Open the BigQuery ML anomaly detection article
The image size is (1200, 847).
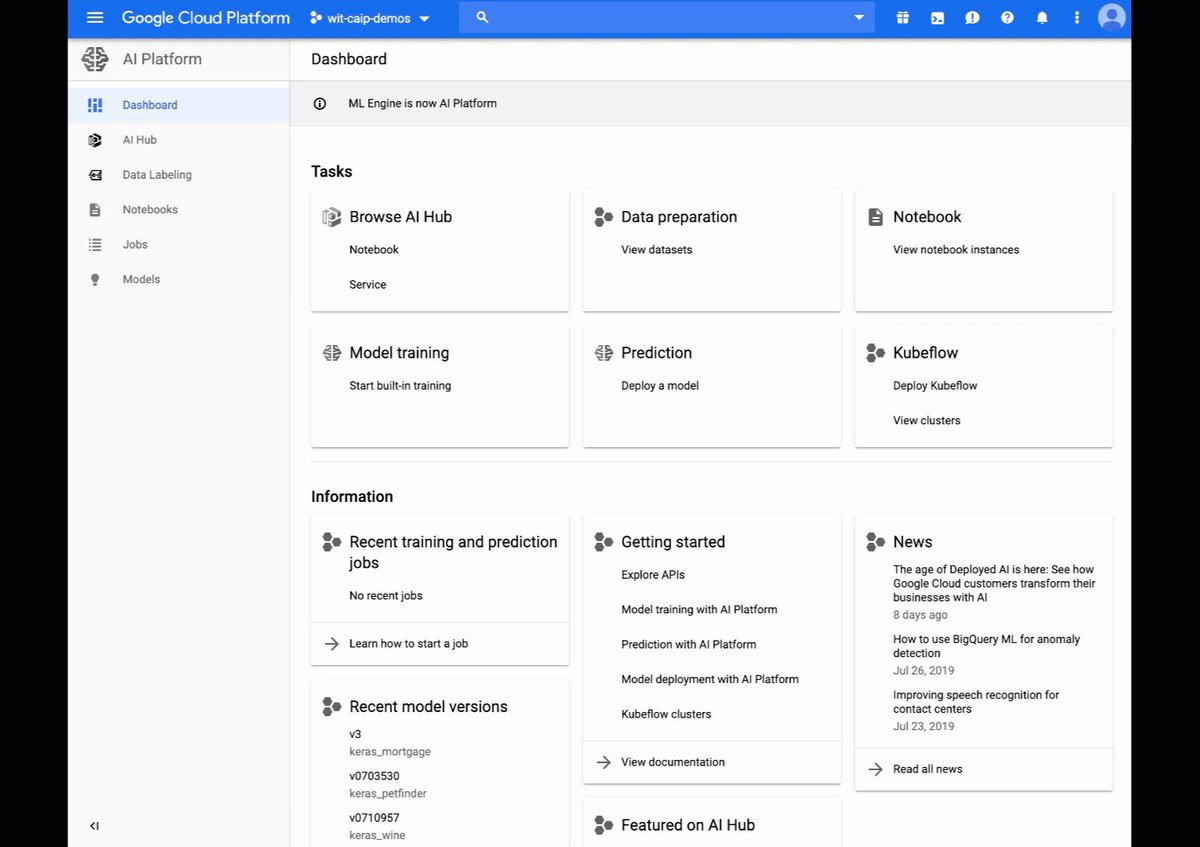pyautogui.click(x=987, y=646)
